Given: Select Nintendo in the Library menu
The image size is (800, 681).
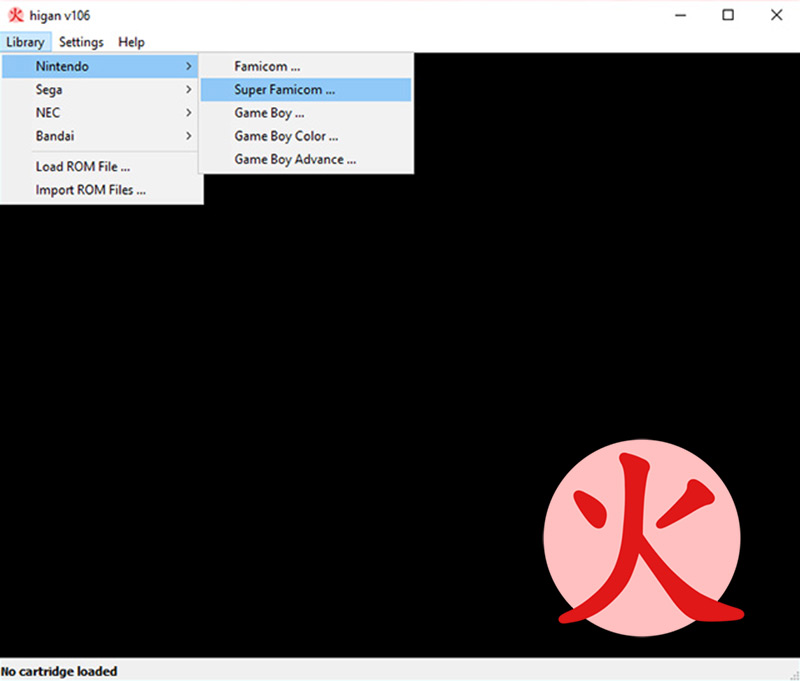Looking at the screenshot, I should pyautogui.click(x=100, y=66).
